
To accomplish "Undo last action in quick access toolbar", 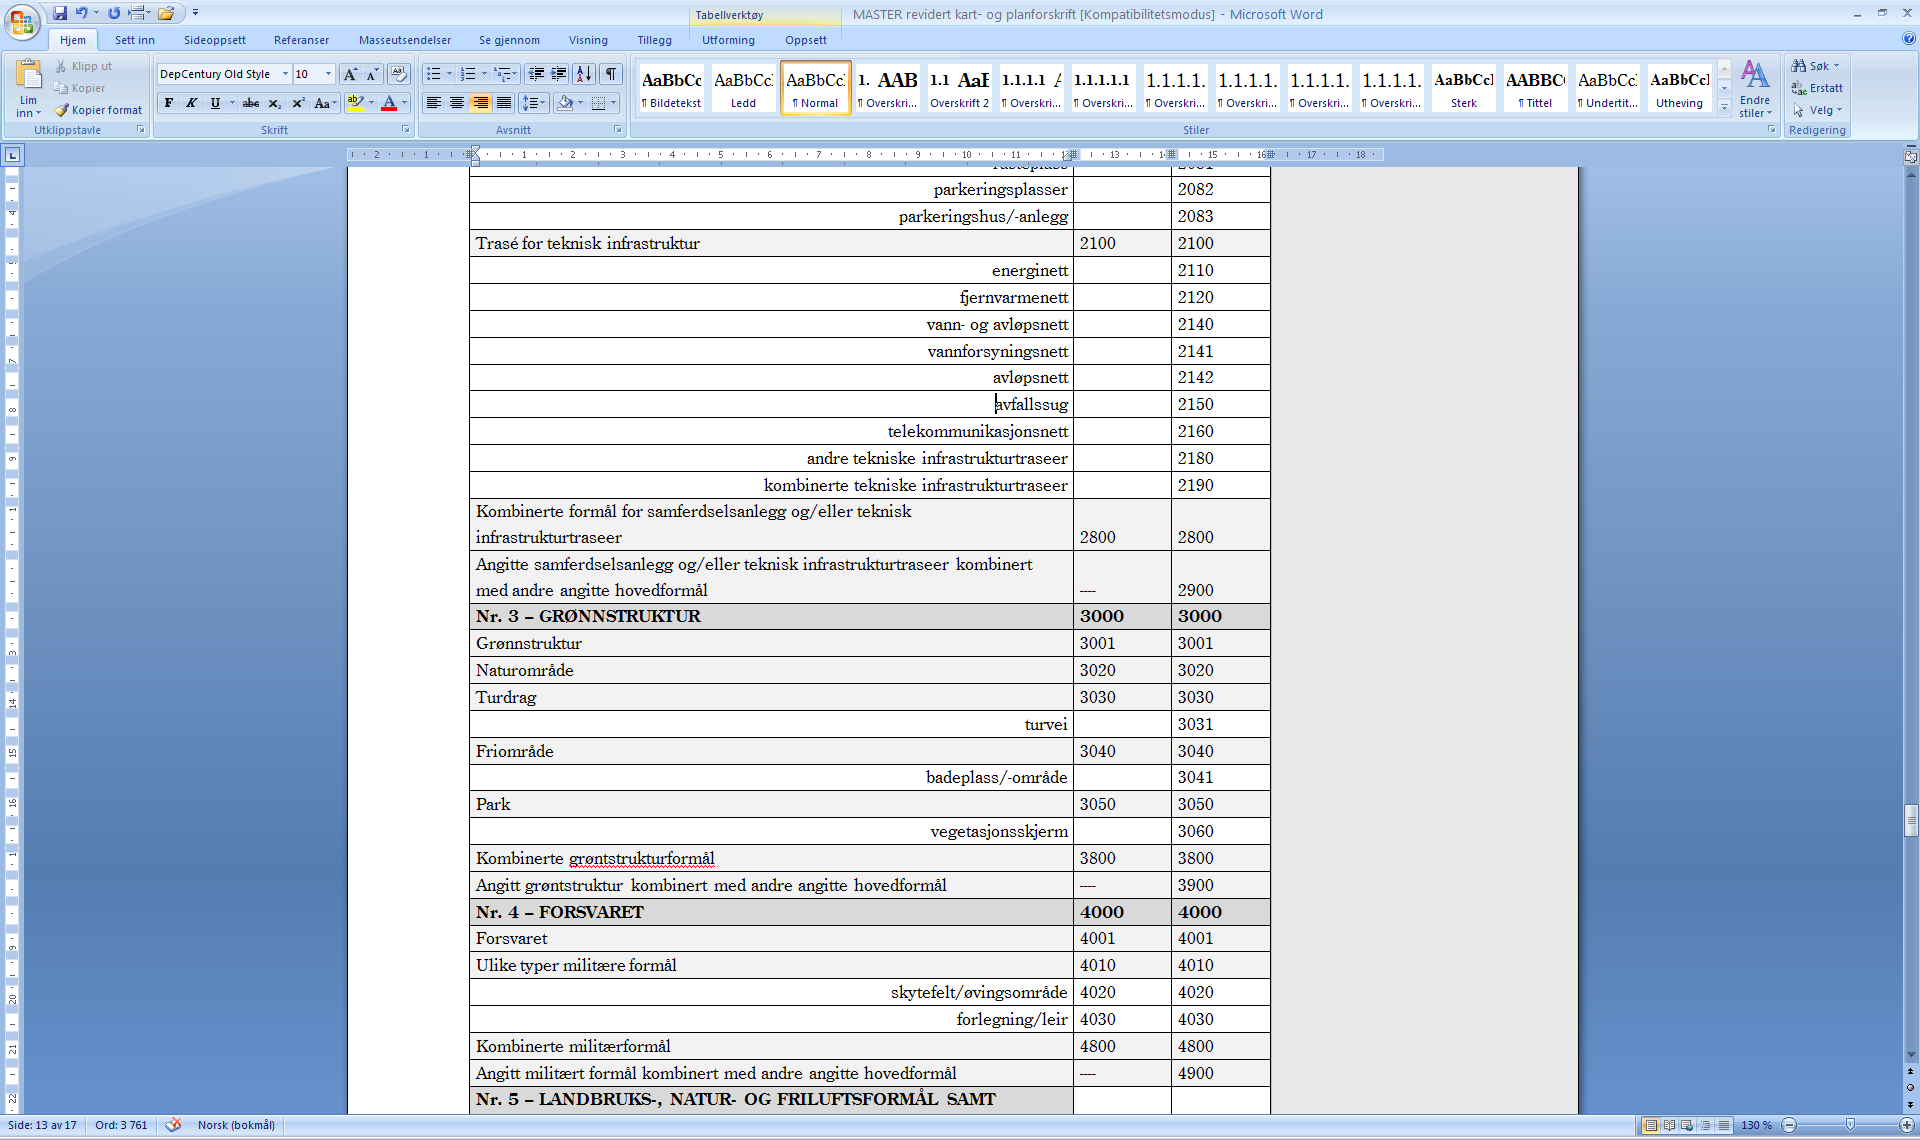I will [x=82, y=13].
